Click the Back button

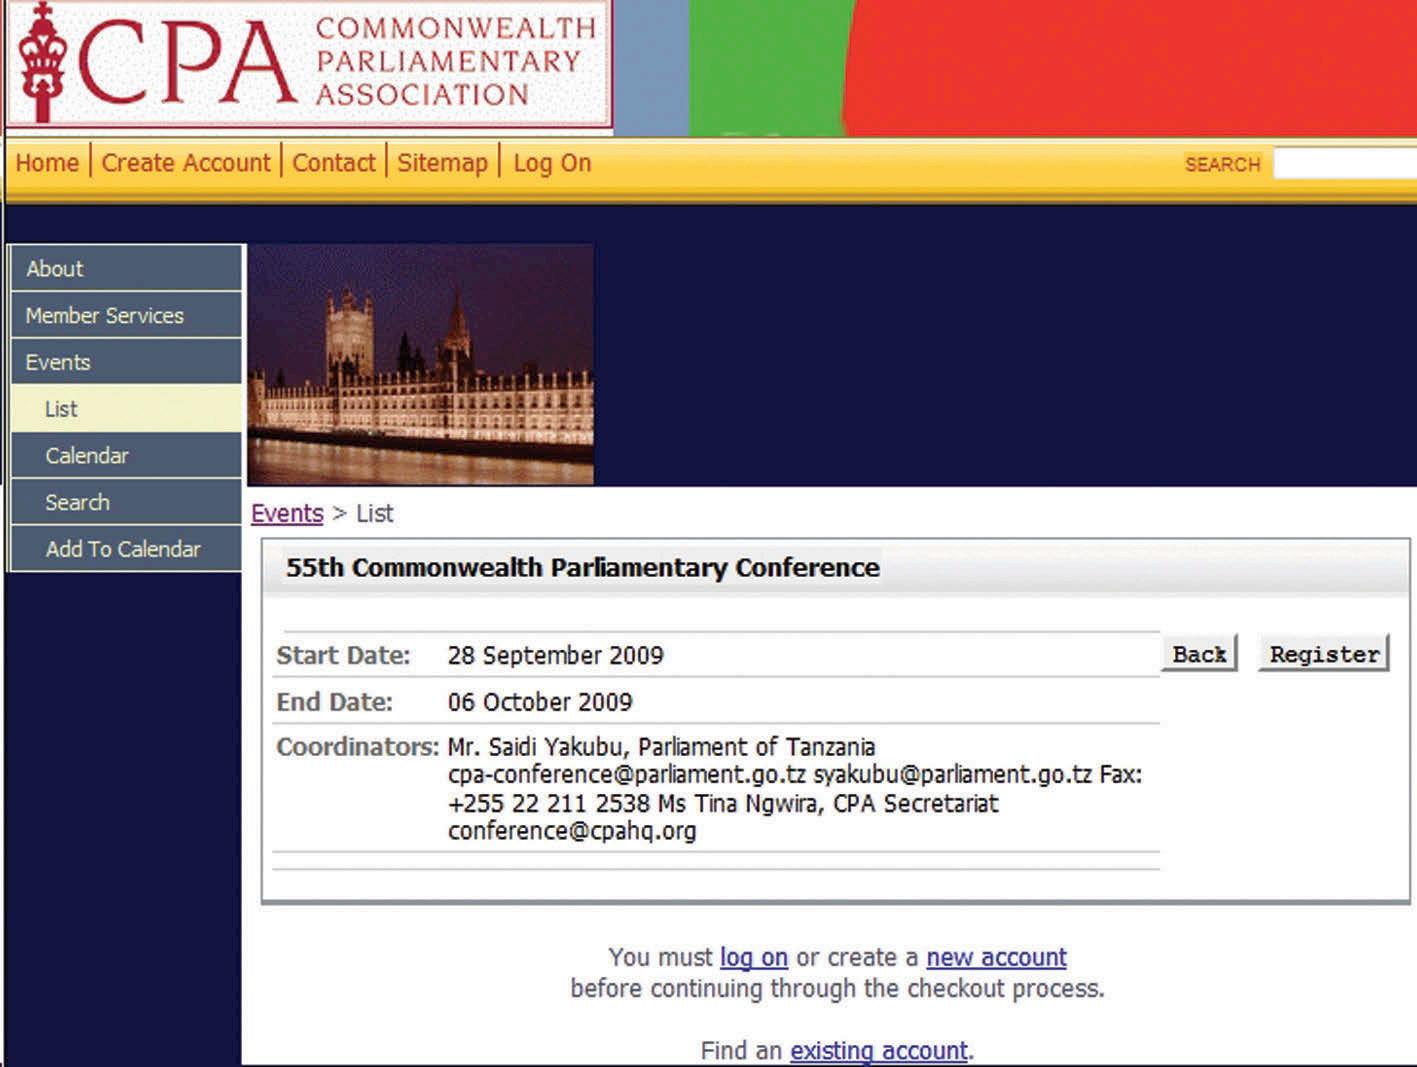click(1199, 654)
